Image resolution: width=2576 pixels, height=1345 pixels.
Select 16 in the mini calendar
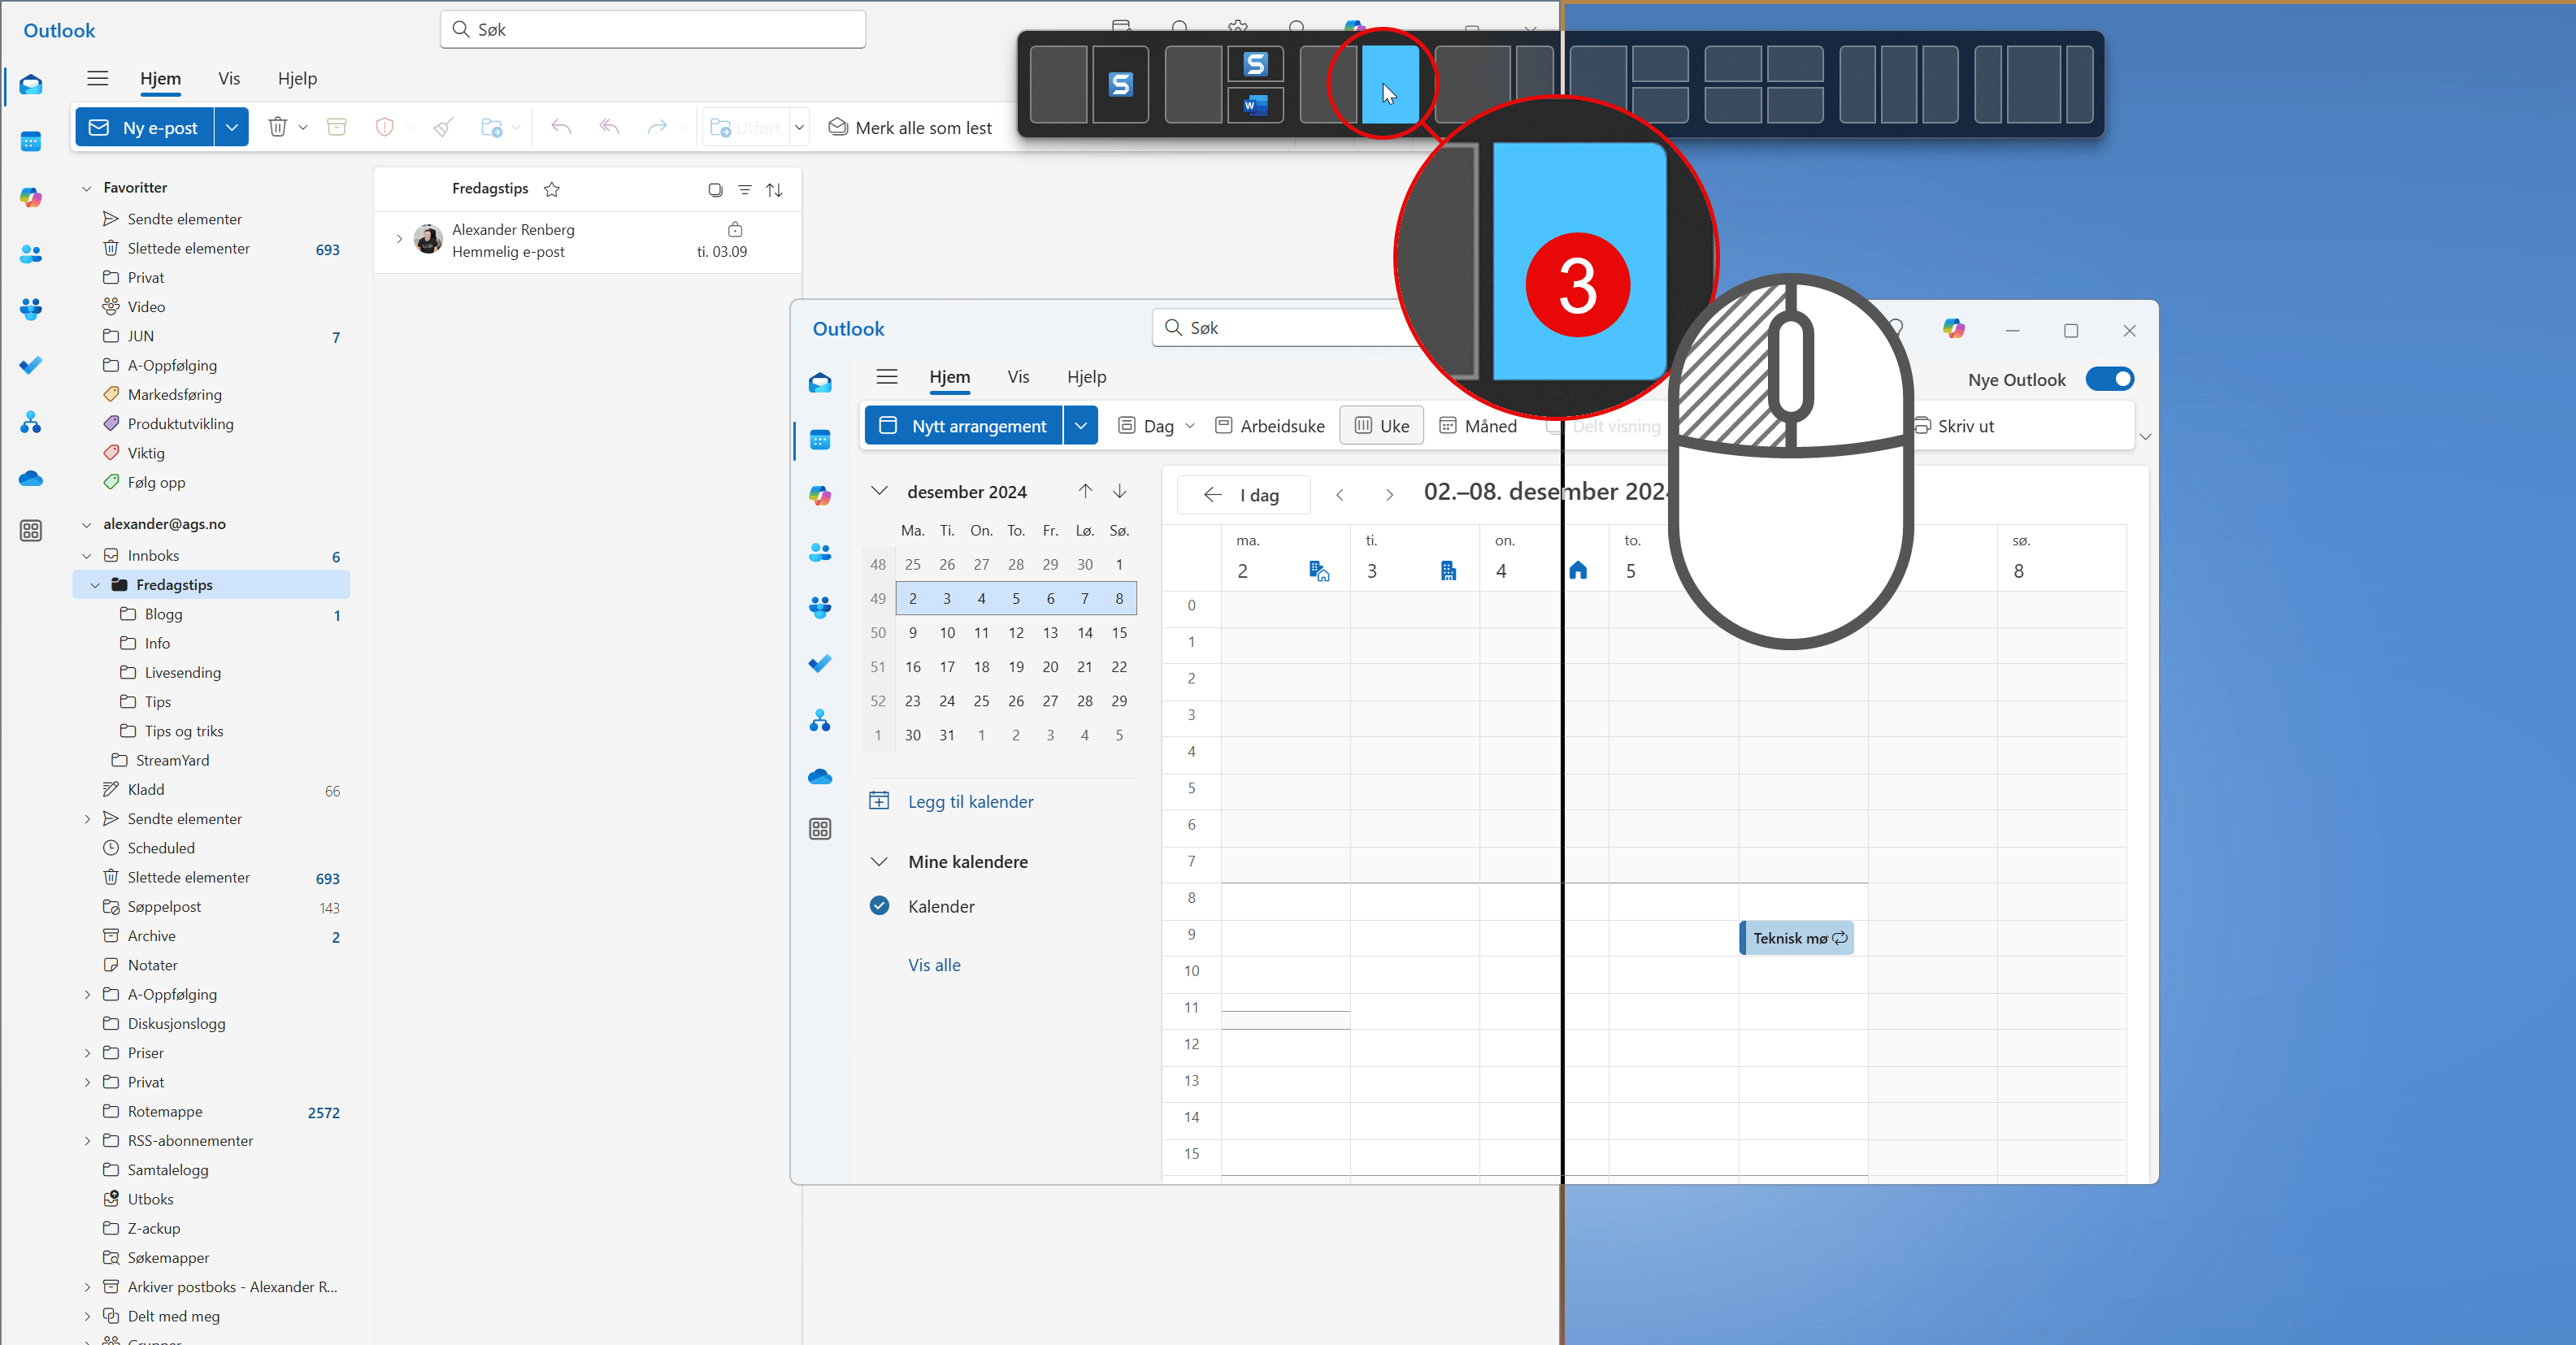[913, 667]
